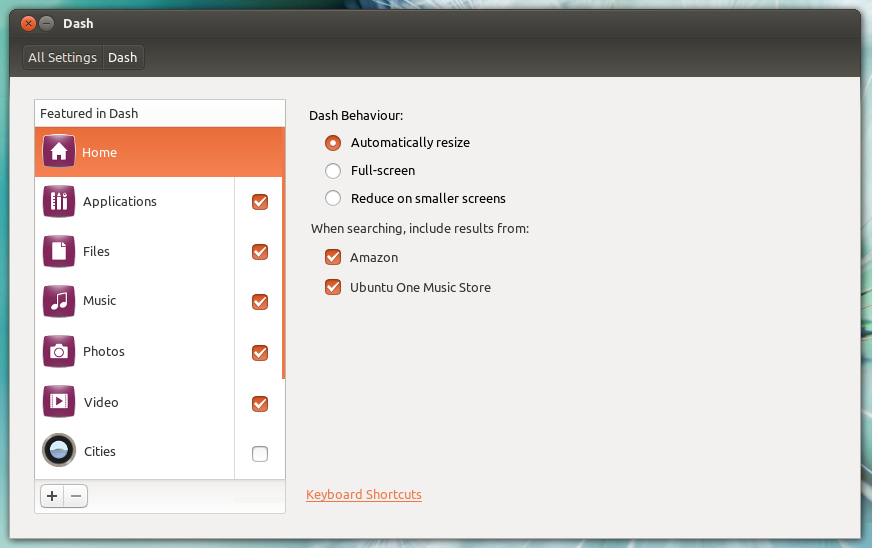The height and width of the screenshot is (548, 872).
Task: Select Full-screen dash behaviour
Action: (333, 170)
